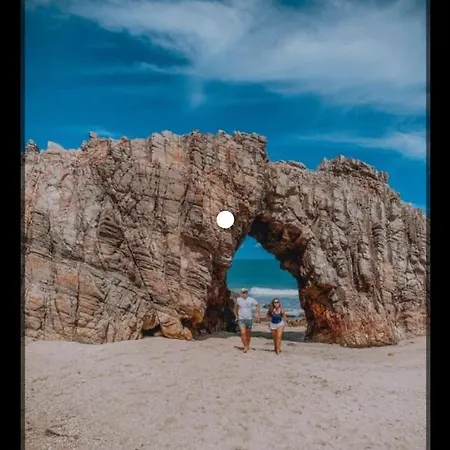The image size is (450, 450).
Task: Click the small cave opening at the left rock base
Action: 152,331
